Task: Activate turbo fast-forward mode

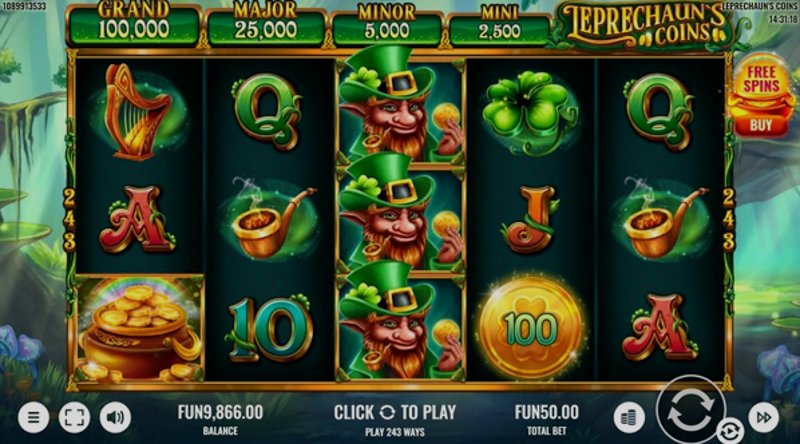Action: coord(764,417)
